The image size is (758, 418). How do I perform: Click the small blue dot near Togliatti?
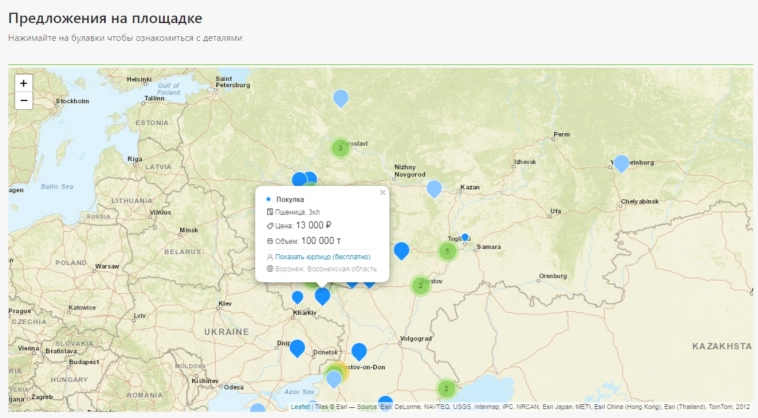click(465, 237)
